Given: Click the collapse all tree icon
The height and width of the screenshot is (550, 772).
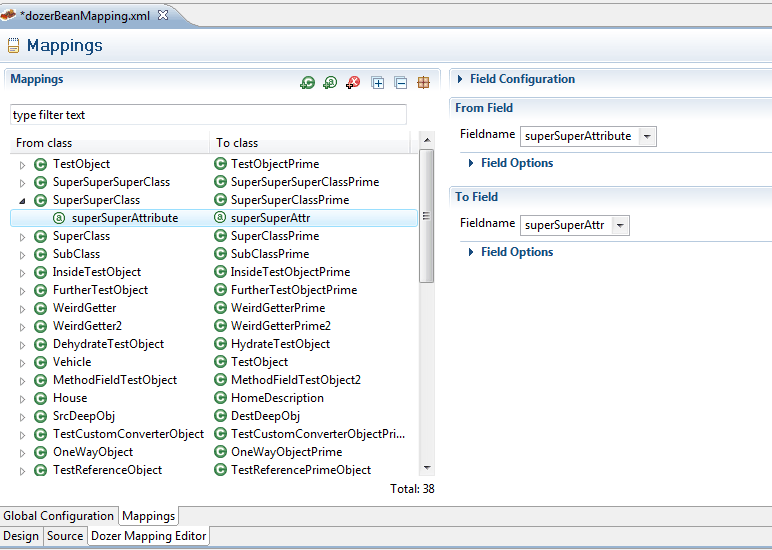Looking at the screenshot, I should point(401,83).
